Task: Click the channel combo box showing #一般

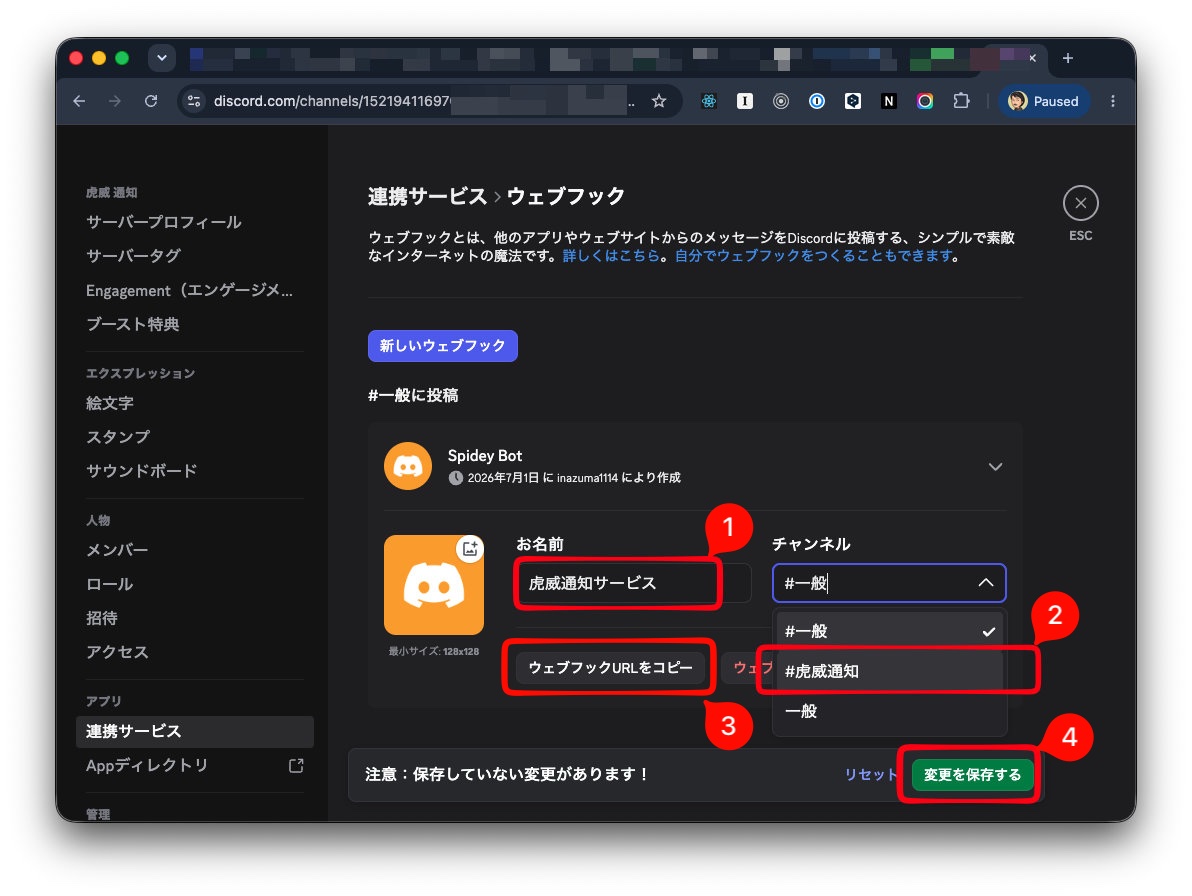Action: pyautogui.click(x=889, y=583)
